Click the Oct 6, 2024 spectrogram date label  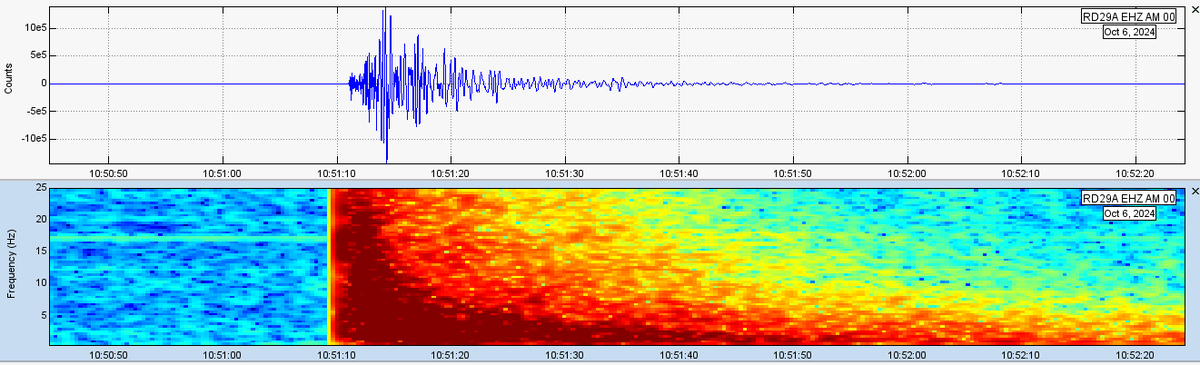[1130, 214]
